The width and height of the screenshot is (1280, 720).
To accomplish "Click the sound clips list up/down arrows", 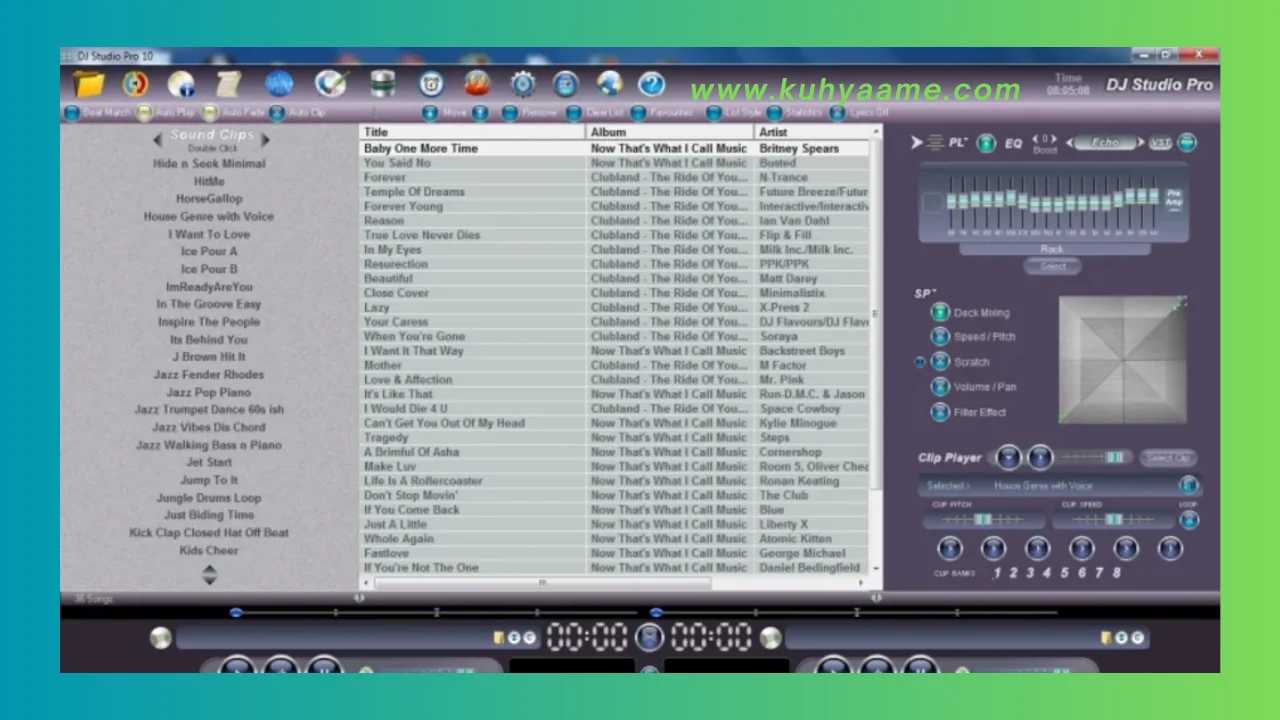I will [x=209, y=575].
